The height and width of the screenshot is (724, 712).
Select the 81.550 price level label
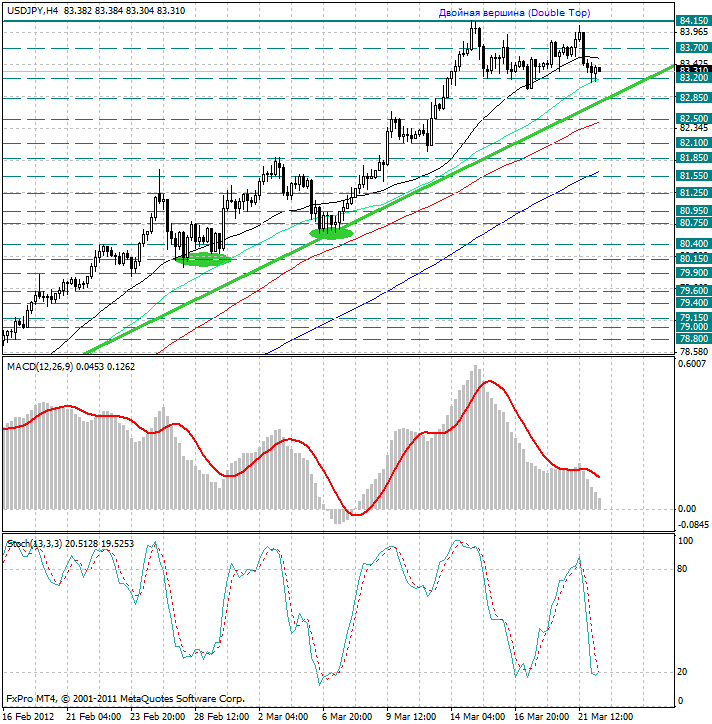coord(694,176)
